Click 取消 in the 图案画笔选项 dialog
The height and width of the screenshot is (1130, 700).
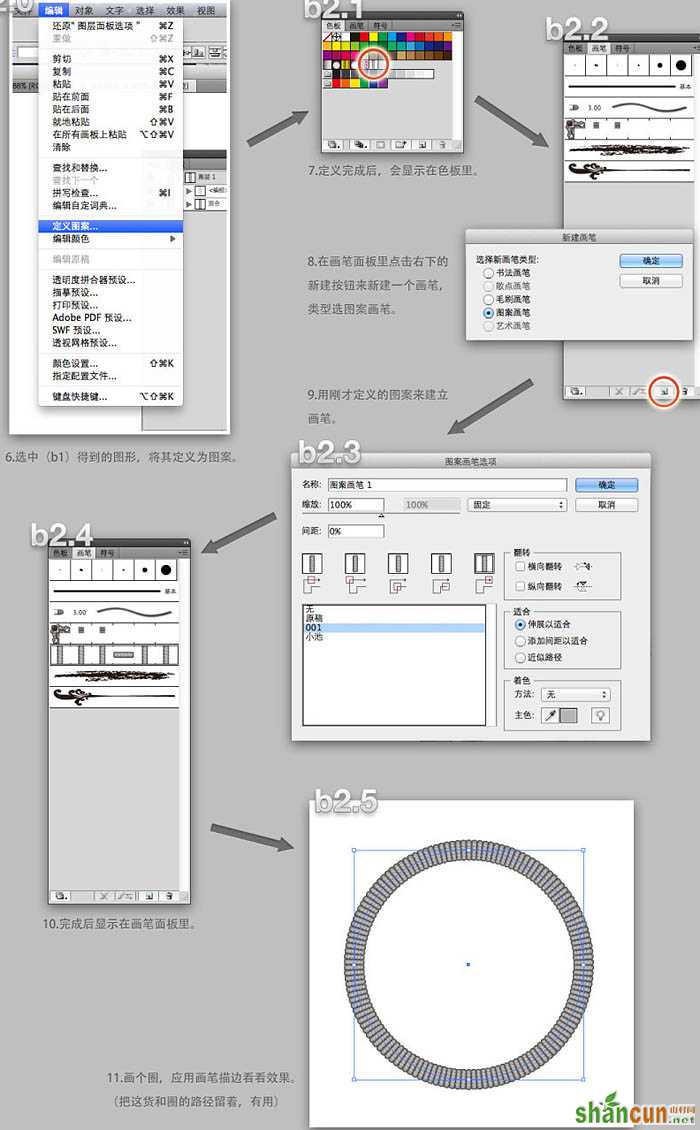point(607,504)
